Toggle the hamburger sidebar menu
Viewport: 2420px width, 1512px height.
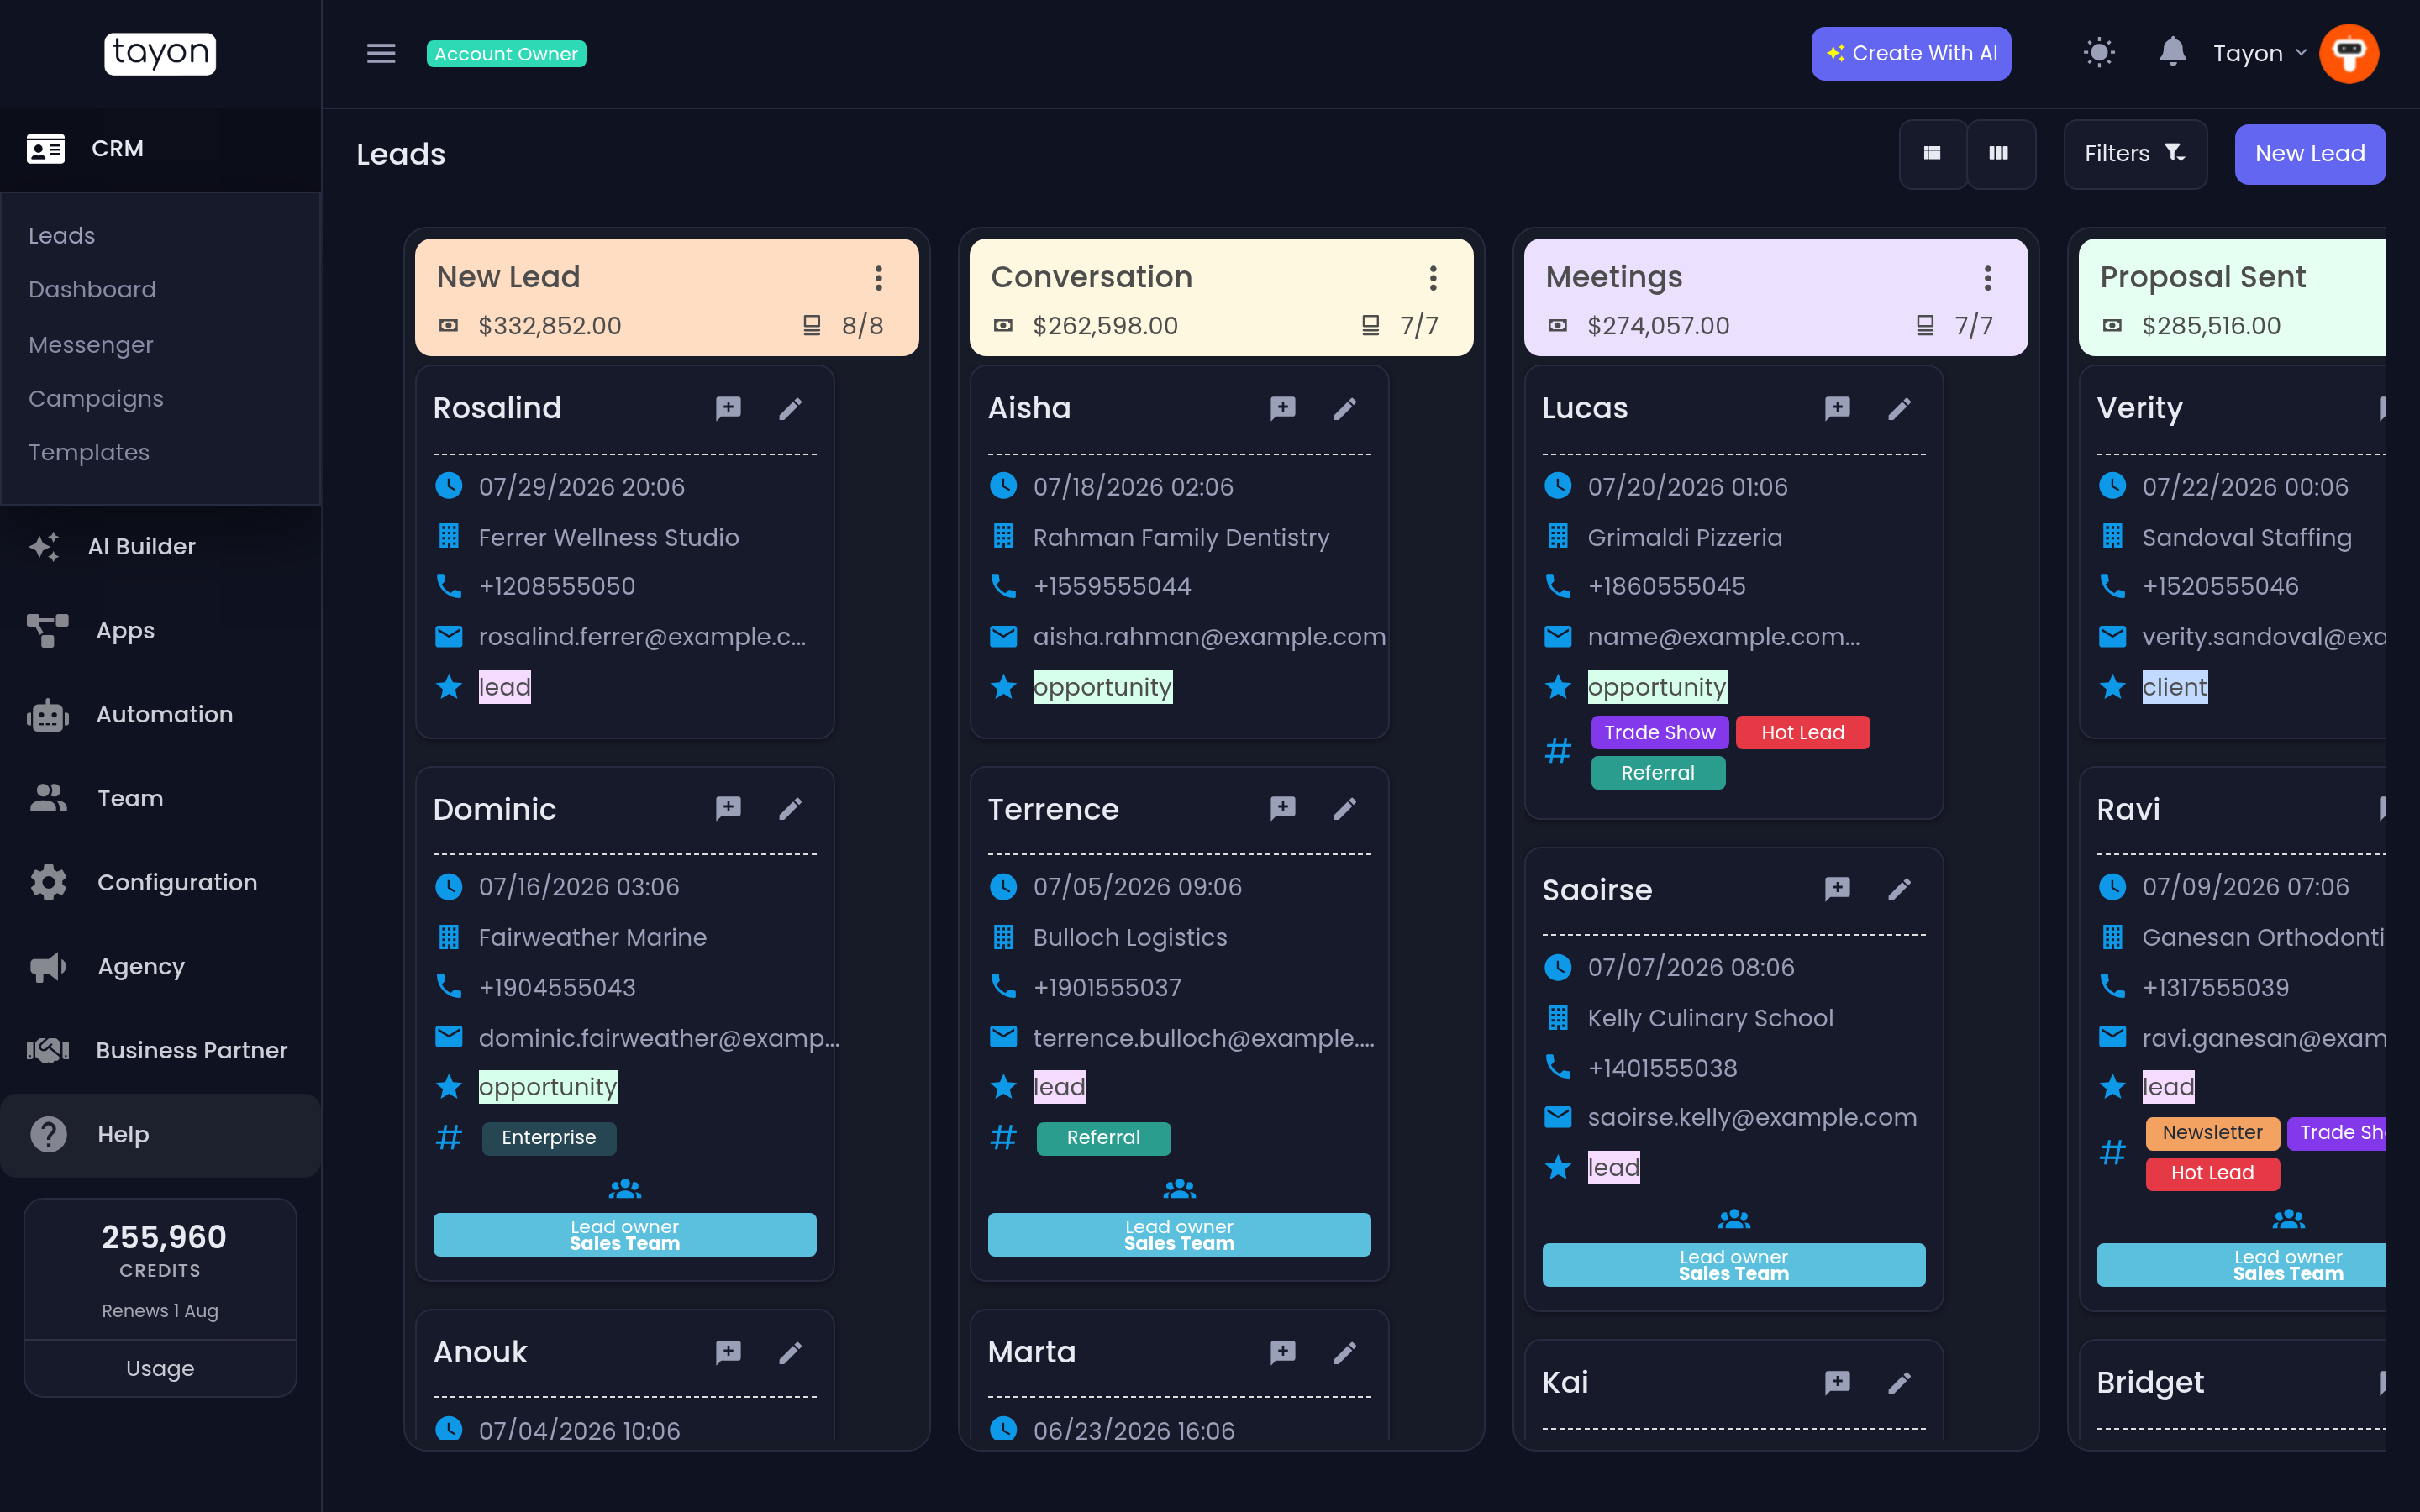coord(381,54)
